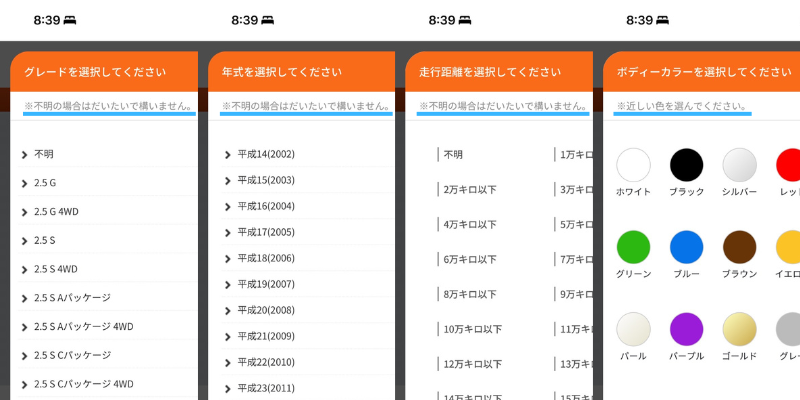
Task: Select the 2.5 S 4WD grade
Action: [56, 269]
